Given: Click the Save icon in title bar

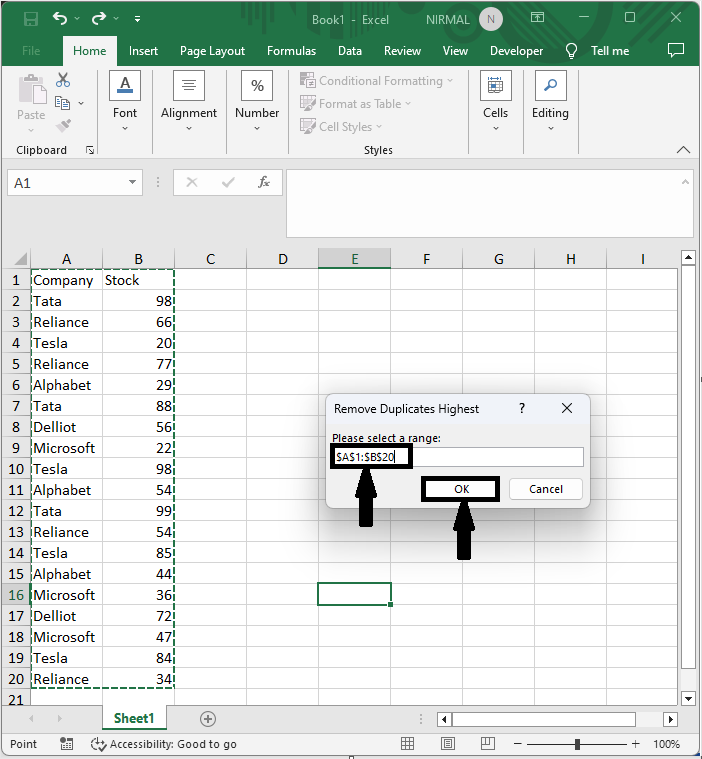Looking at the screenshot, I should [31, 19].
